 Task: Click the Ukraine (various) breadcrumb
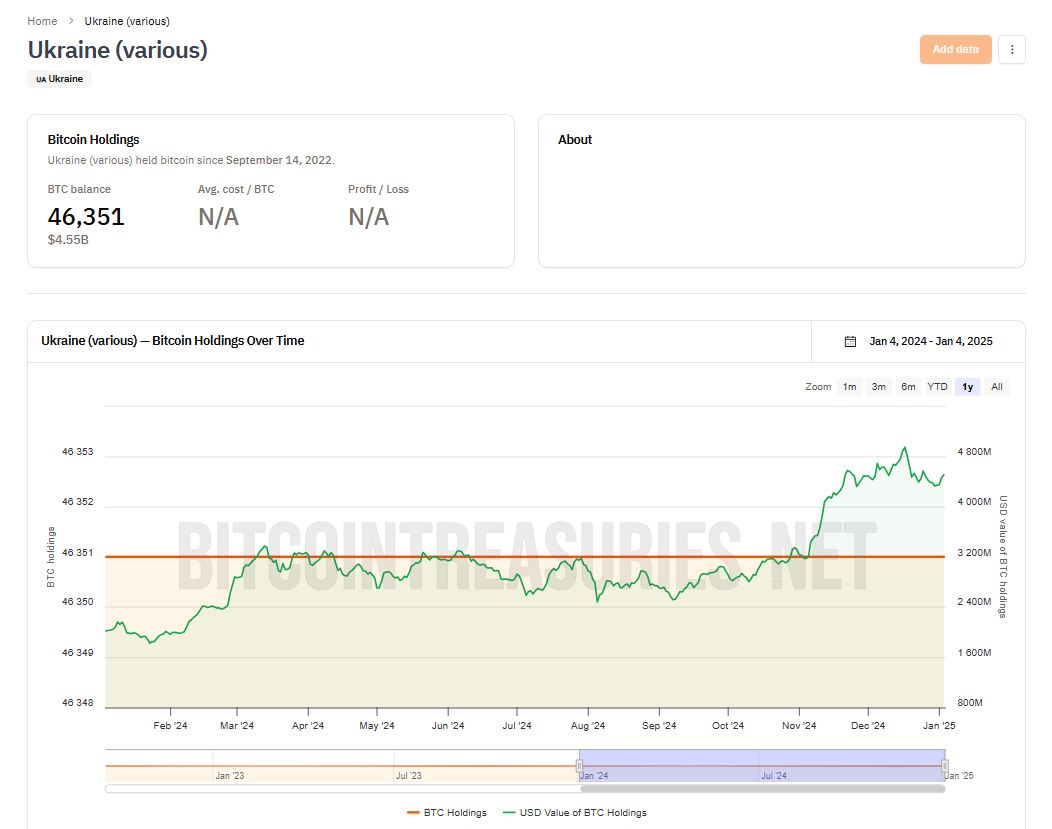coord(127,21)
